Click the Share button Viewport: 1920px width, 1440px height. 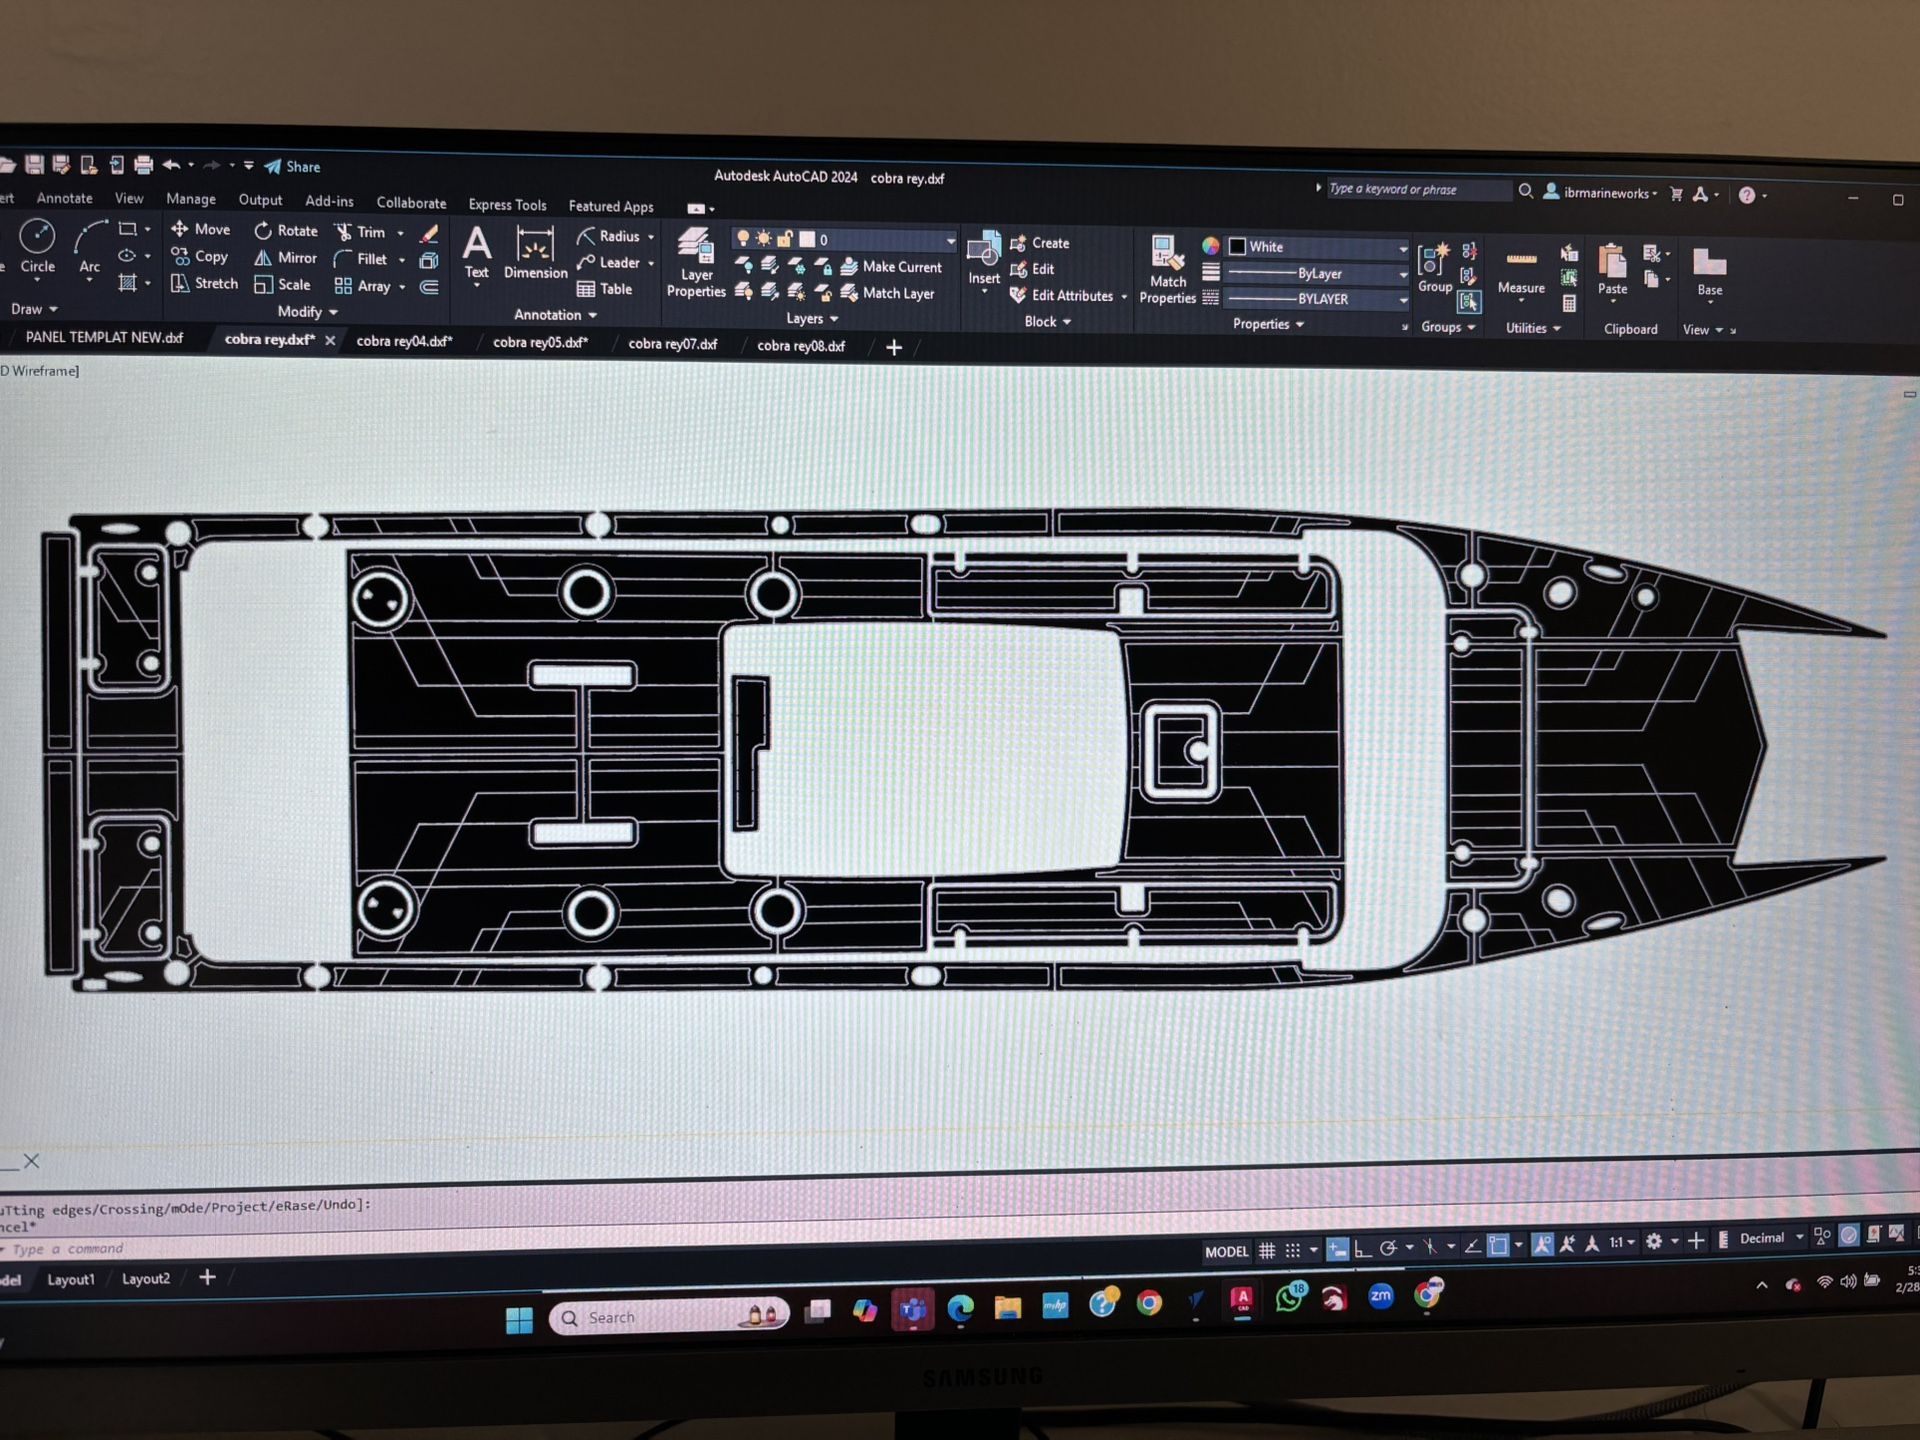(293, 167)
